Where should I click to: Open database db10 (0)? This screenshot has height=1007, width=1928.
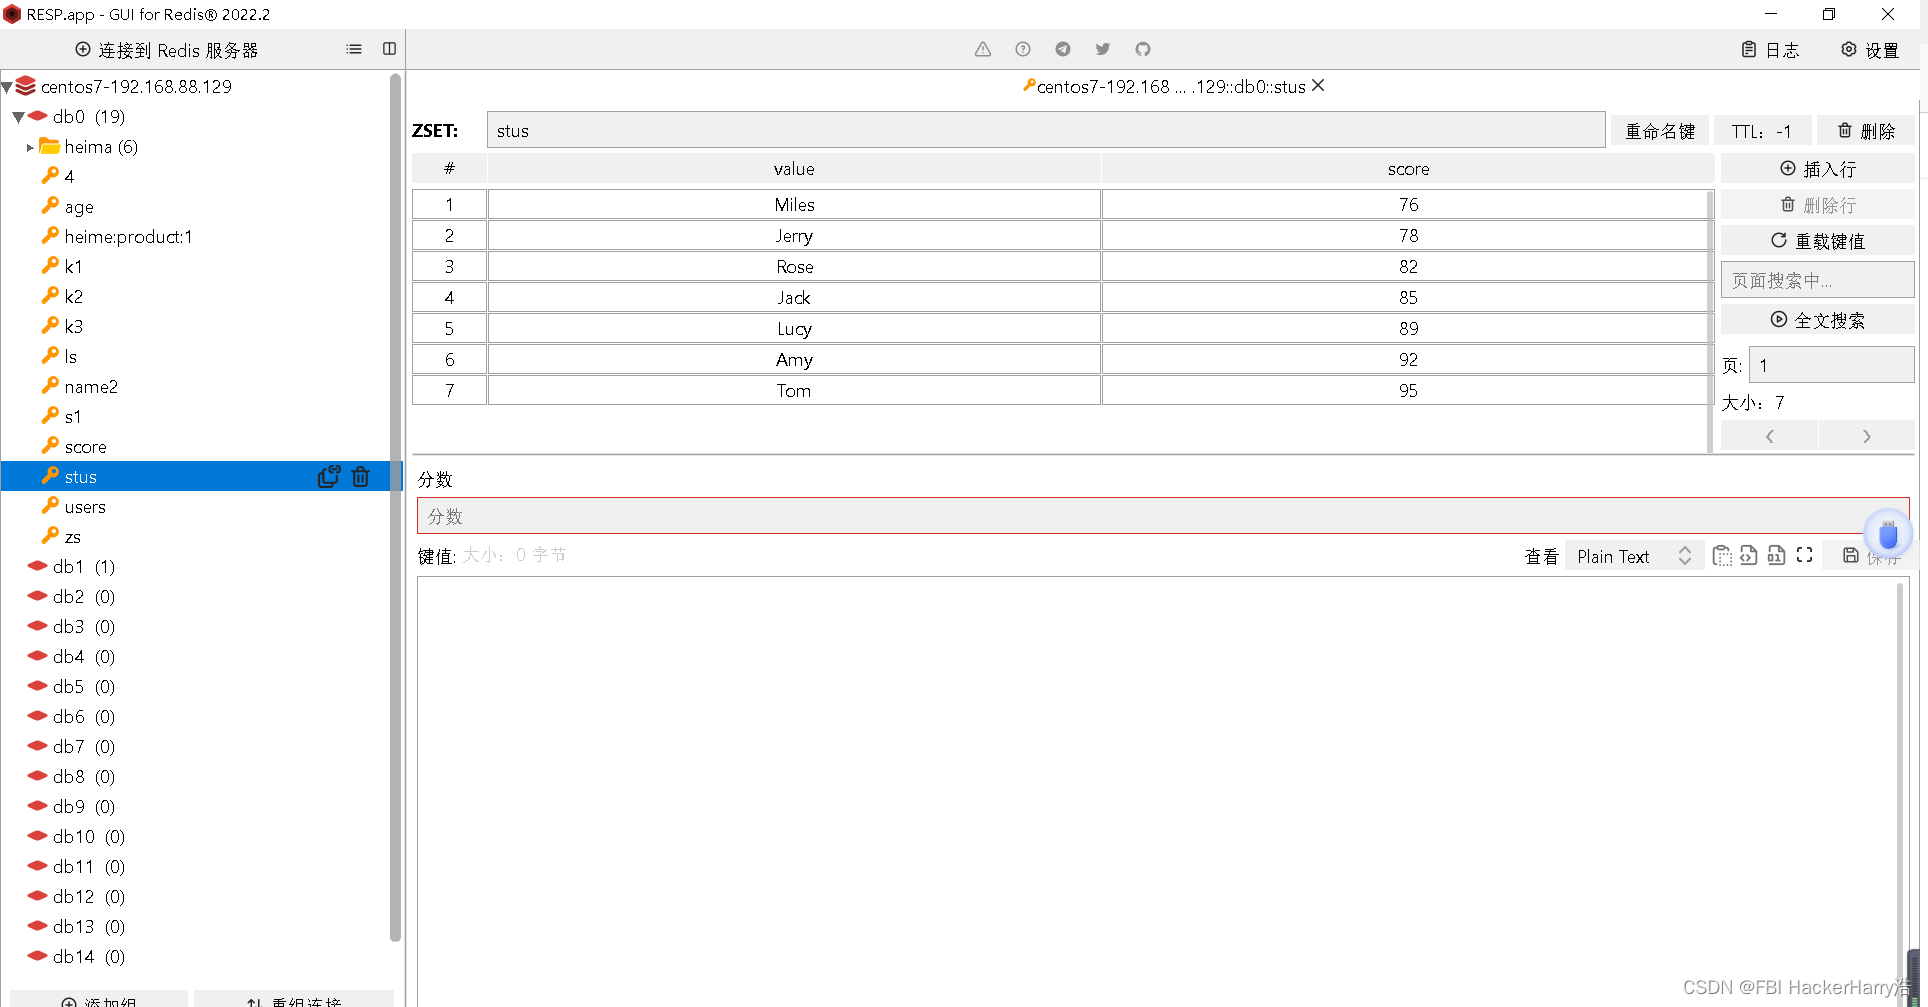(x=89, y=837)
